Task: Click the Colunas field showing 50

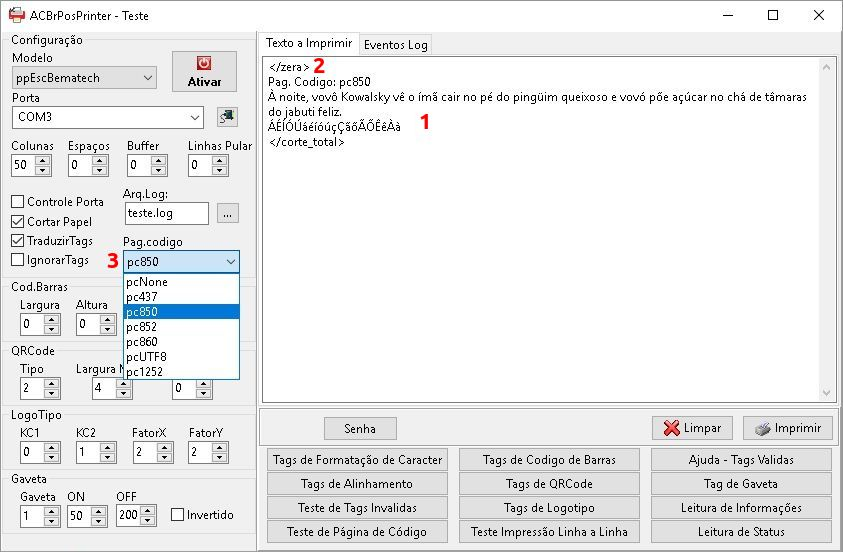Action: 23,165
